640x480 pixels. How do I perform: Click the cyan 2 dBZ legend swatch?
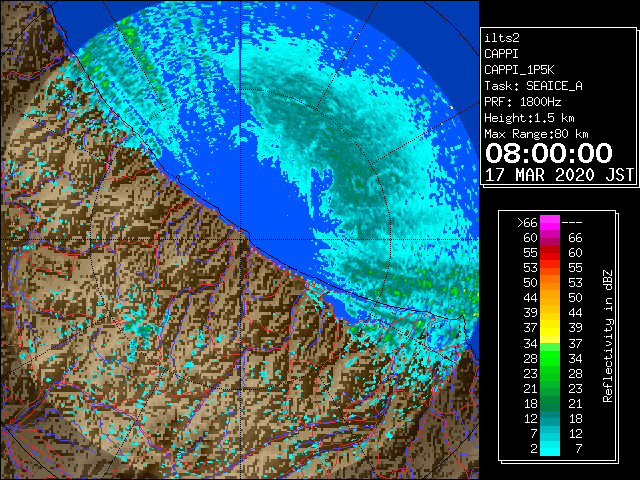(x=550, y=448)
